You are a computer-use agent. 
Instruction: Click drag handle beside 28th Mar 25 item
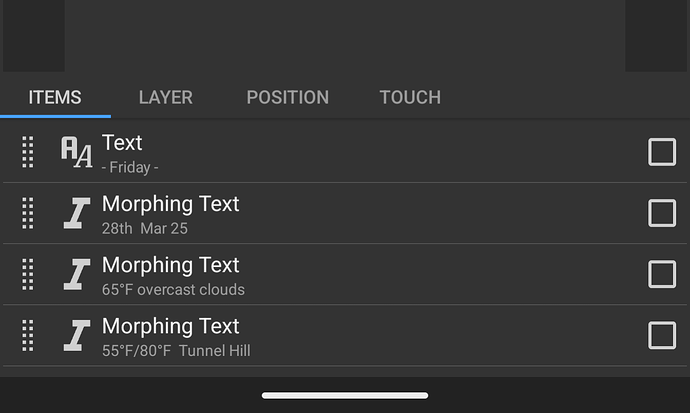click(x=28, y=213)
